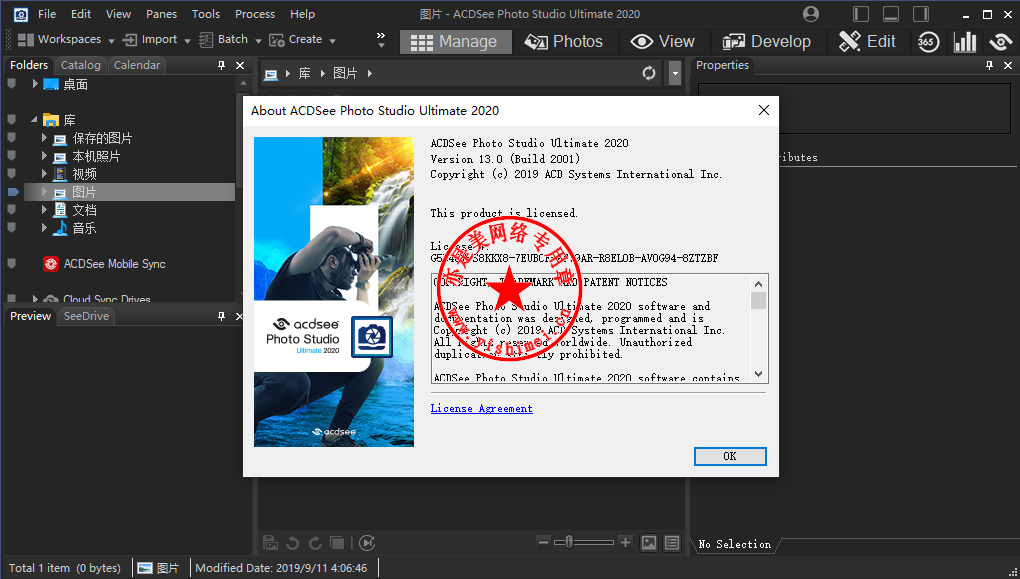This screenshot has width=1020, height=579.
Task: Collapse the 库 tree node
Action: tap(34, 120)
